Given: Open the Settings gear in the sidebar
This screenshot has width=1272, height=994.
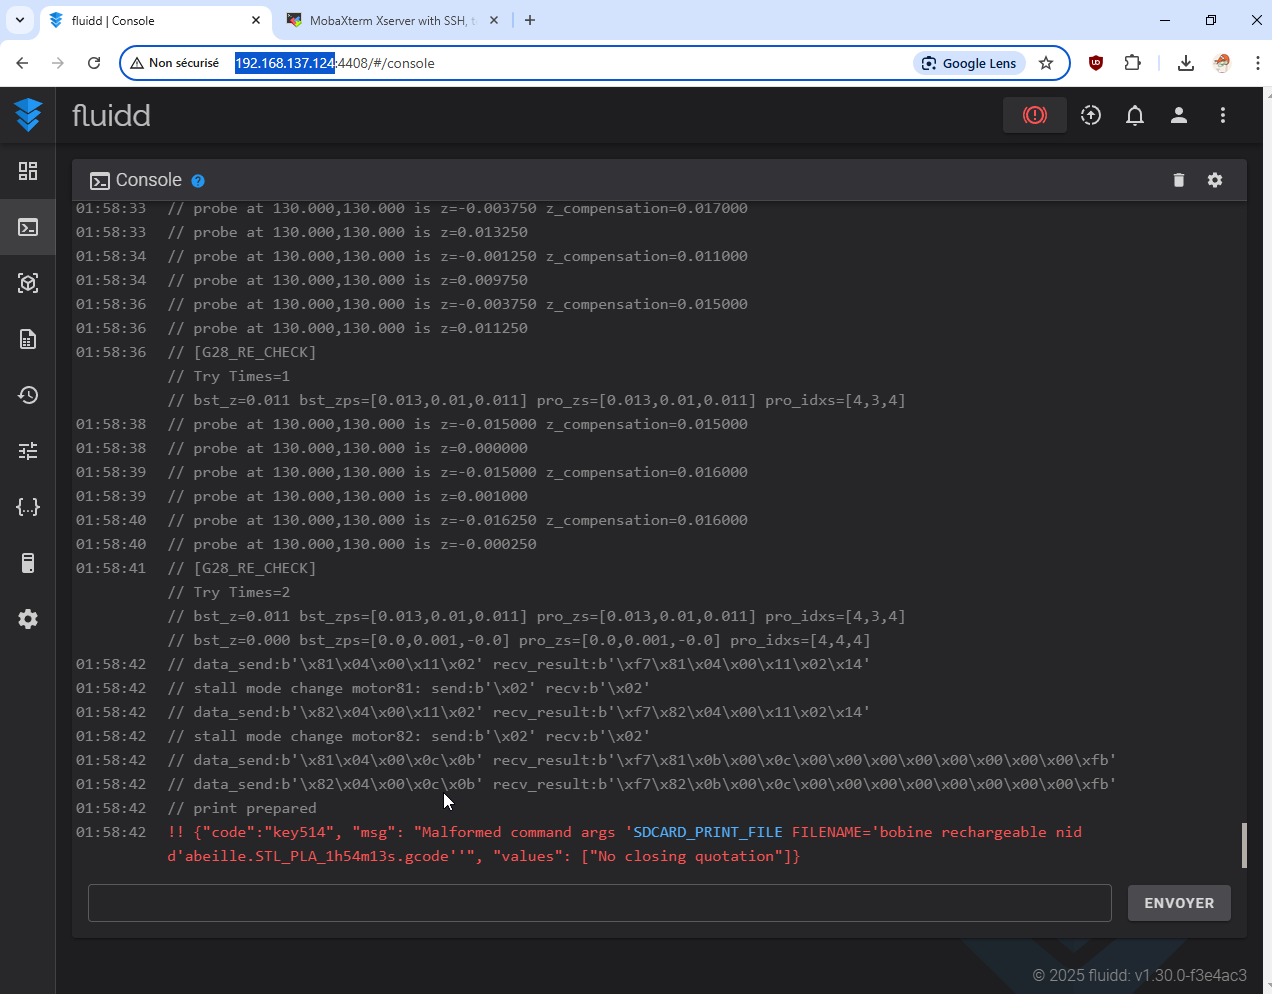Looking at the screenshot, I should click(28, 619).
